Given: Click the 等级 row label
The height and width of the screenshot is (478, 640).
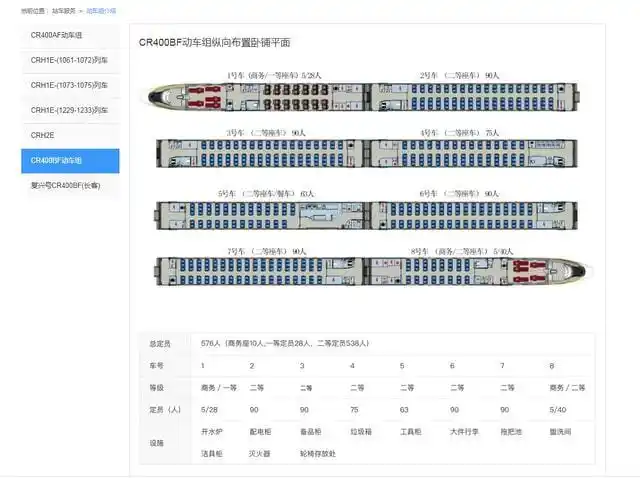Looking at the screenshot, I should 156,388.
